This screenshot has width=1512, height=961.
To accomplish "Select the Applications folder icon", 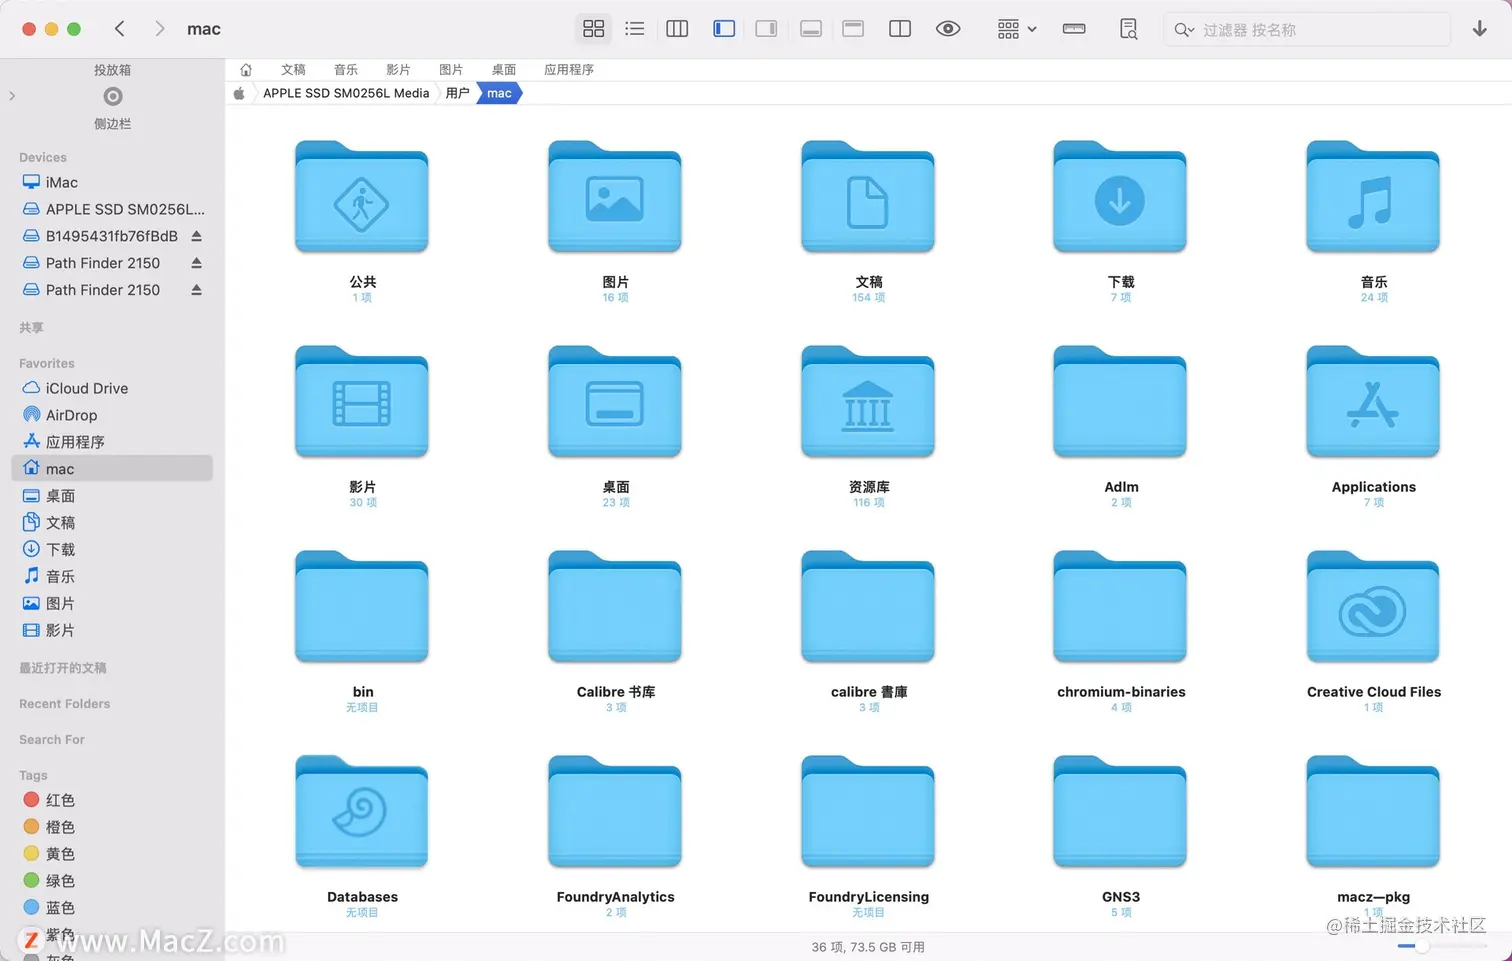I will 1373,402.
